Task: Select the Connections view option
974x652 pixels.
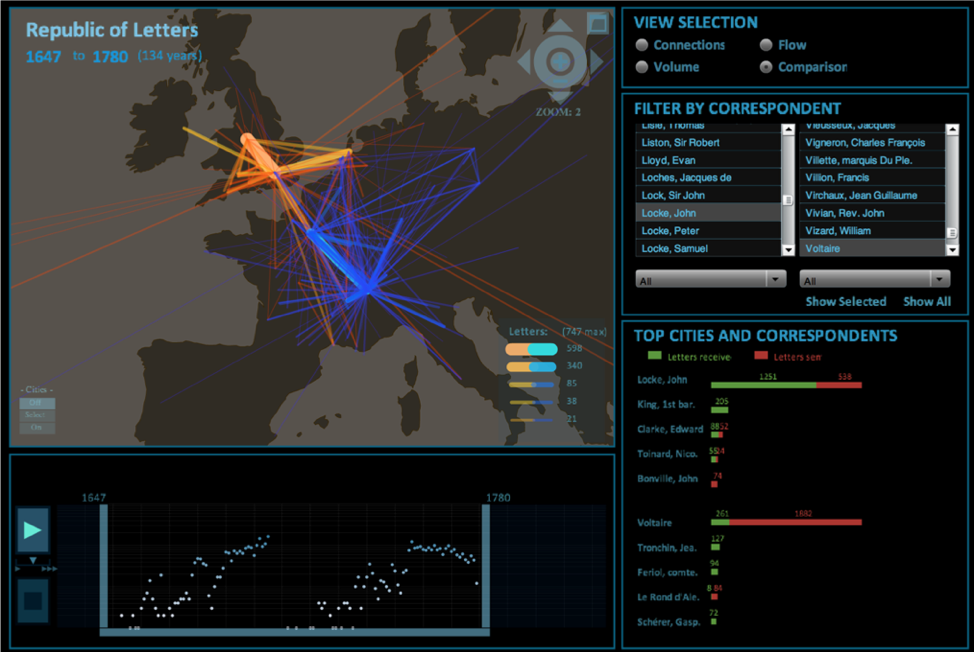Action: (642, 45)
